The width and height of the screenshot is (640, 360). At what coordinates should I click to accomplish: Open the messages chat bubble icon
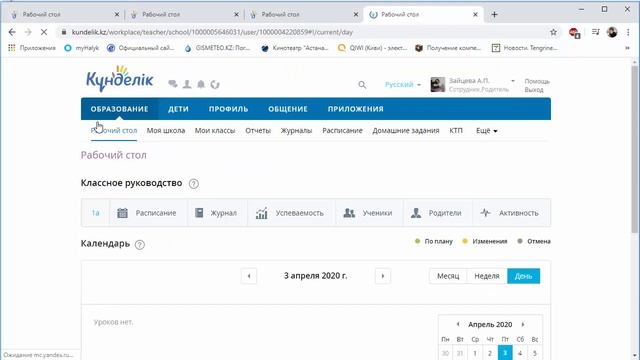[173, 84]
